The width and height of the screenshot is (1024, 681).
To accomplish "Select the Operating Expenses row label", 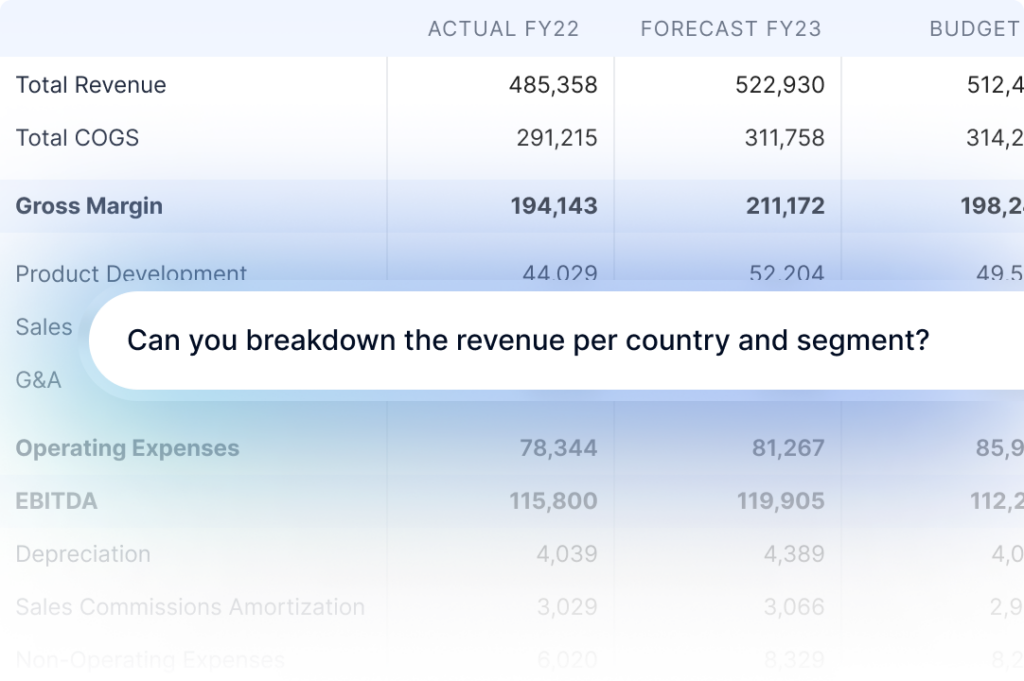I will tap(127, 448).
